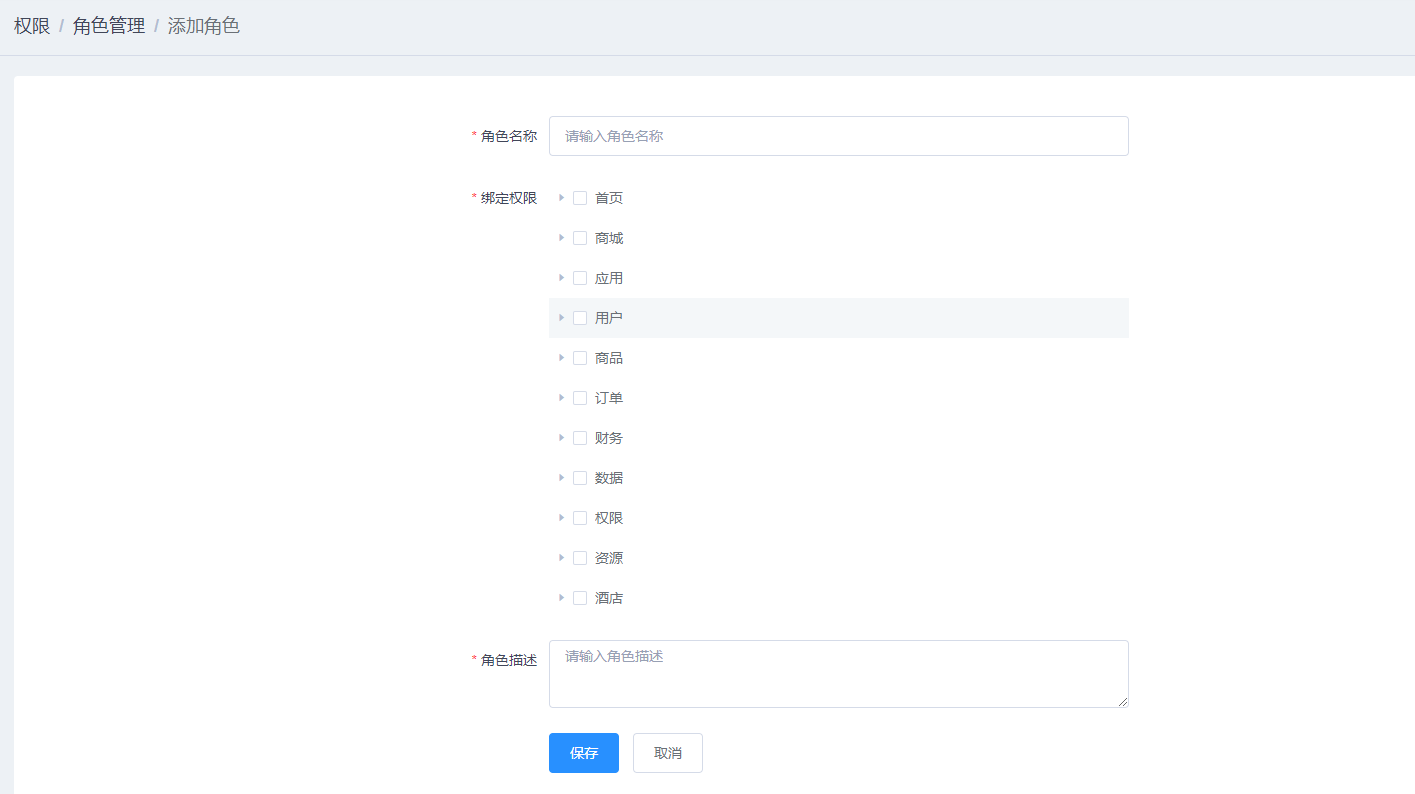The height and width of the screenshot is (794, 1415).
Task: Select the 订单 checkbox
Action: 580,398
